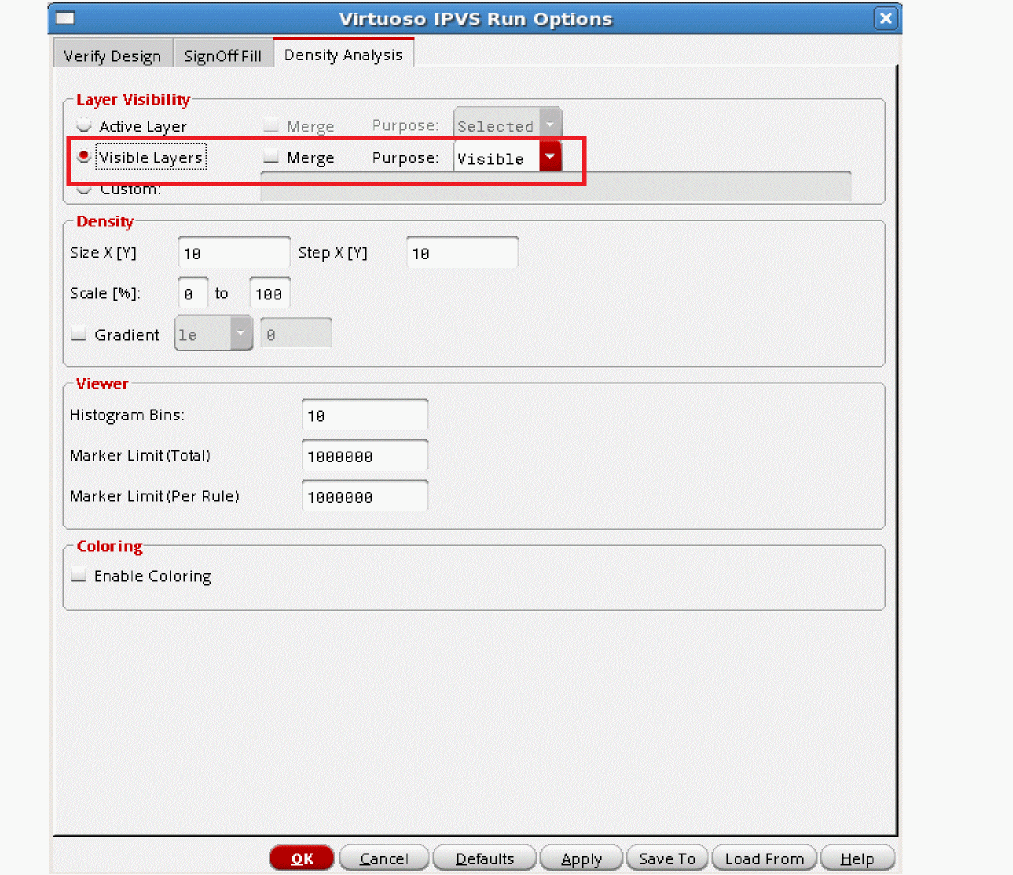Select the Visible Layers radio button
1013x875 pixels.
[x=84, y=156]
